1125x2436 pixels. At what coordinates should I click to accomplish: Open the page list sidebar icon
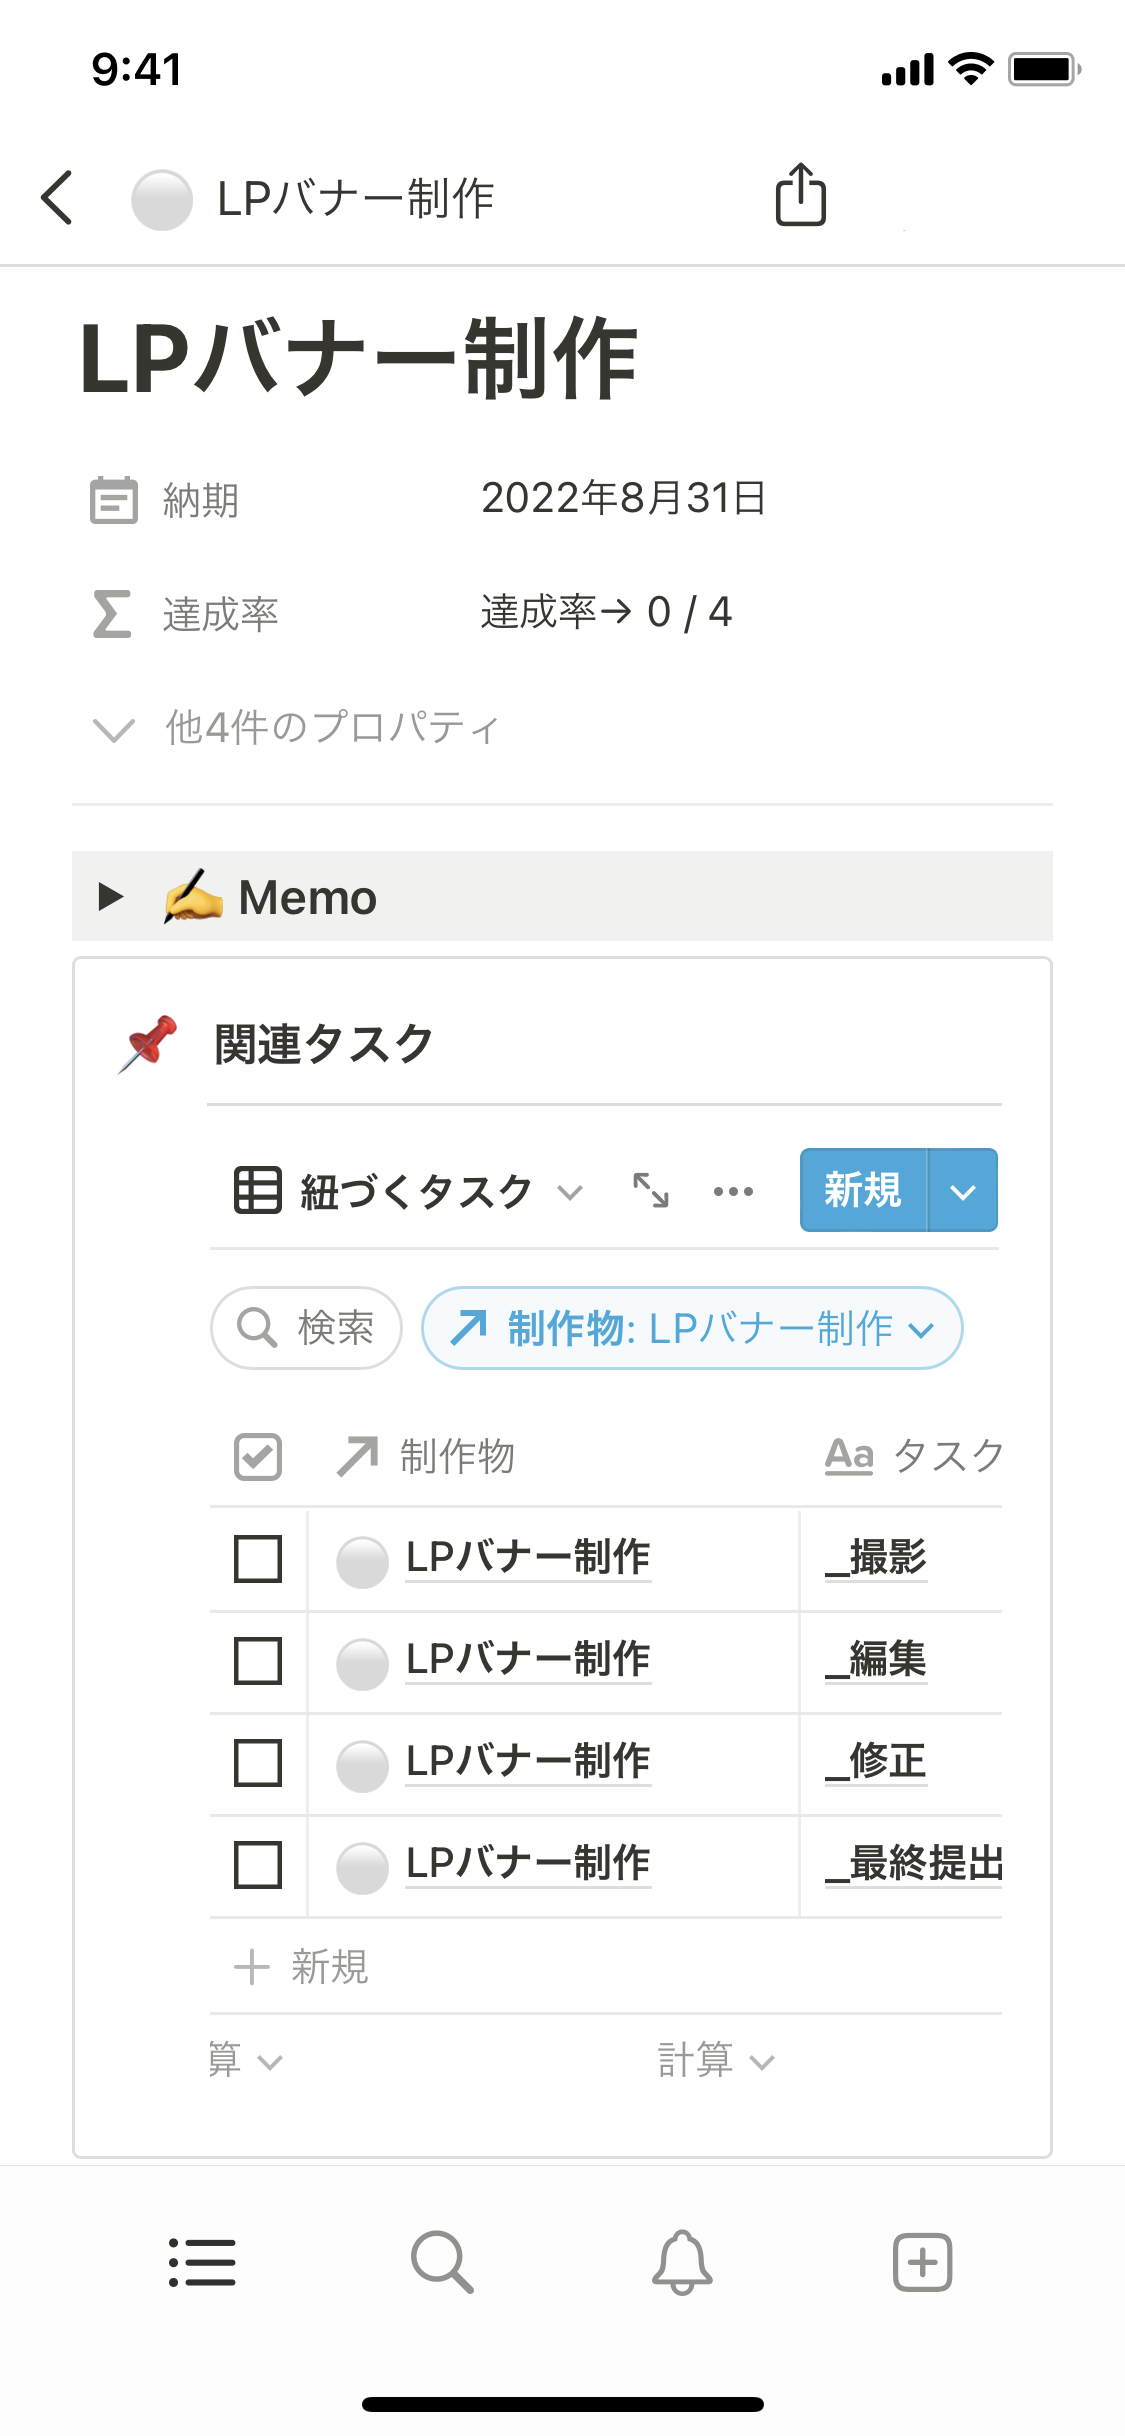(x=202, y=2262)
